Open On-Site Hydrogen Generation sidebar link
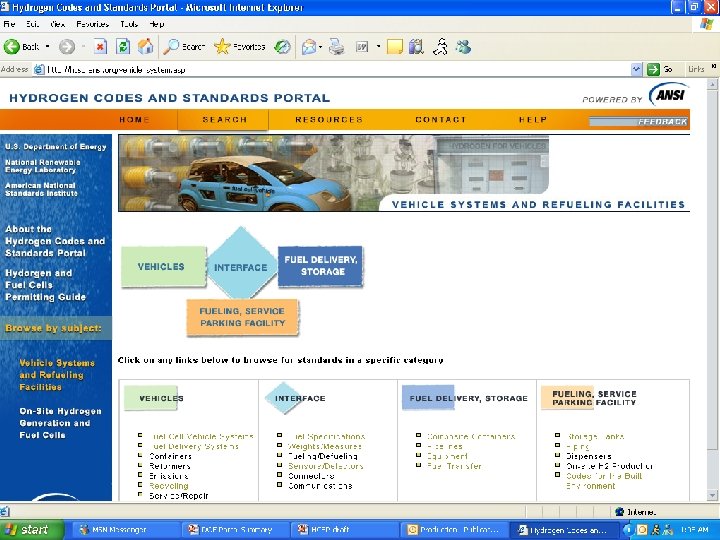The height and width of the screenshot is (540, 720). pos(60,423)
